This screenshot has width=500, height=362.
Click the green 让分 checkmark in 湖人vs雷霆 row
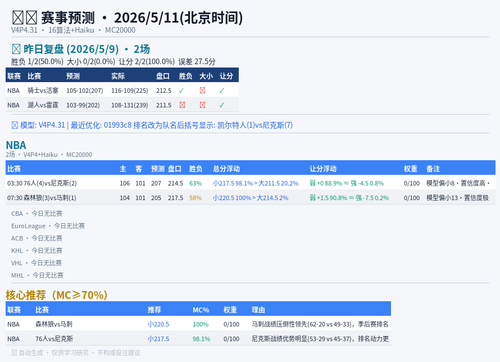(222, 105)
